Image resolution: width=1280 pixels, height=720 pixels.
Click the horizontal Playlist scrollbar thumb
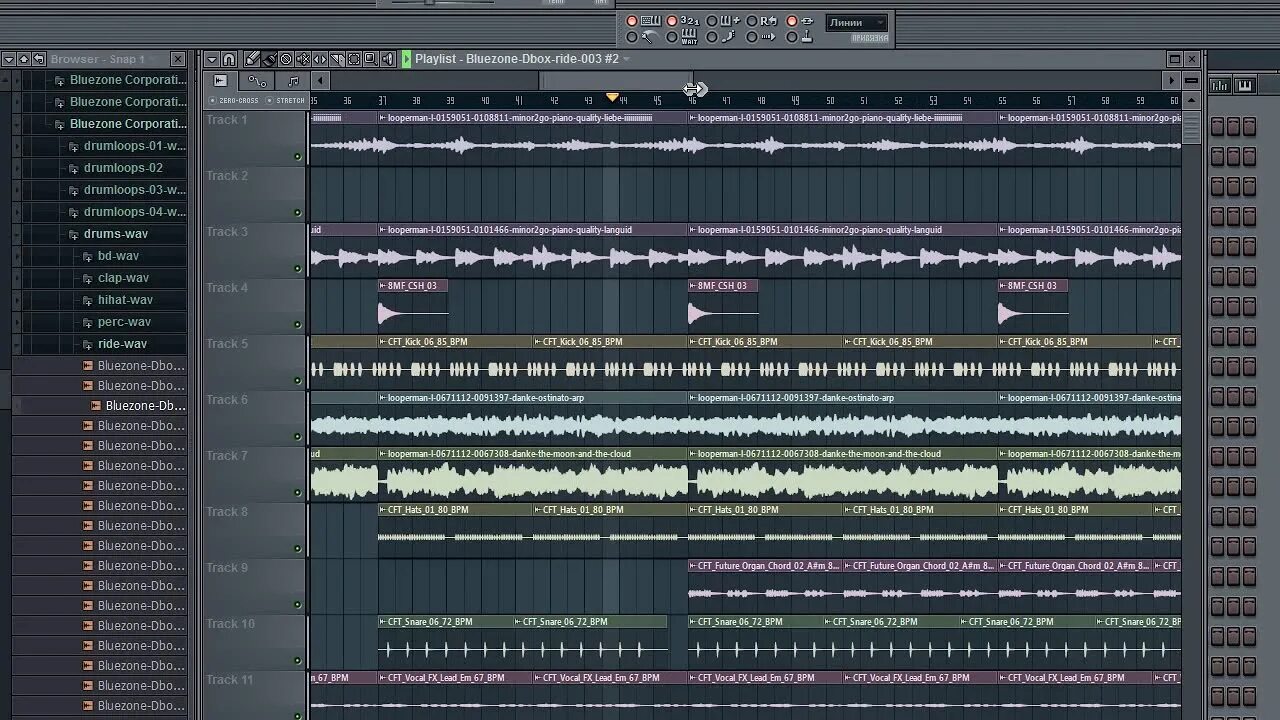point(616,81)
